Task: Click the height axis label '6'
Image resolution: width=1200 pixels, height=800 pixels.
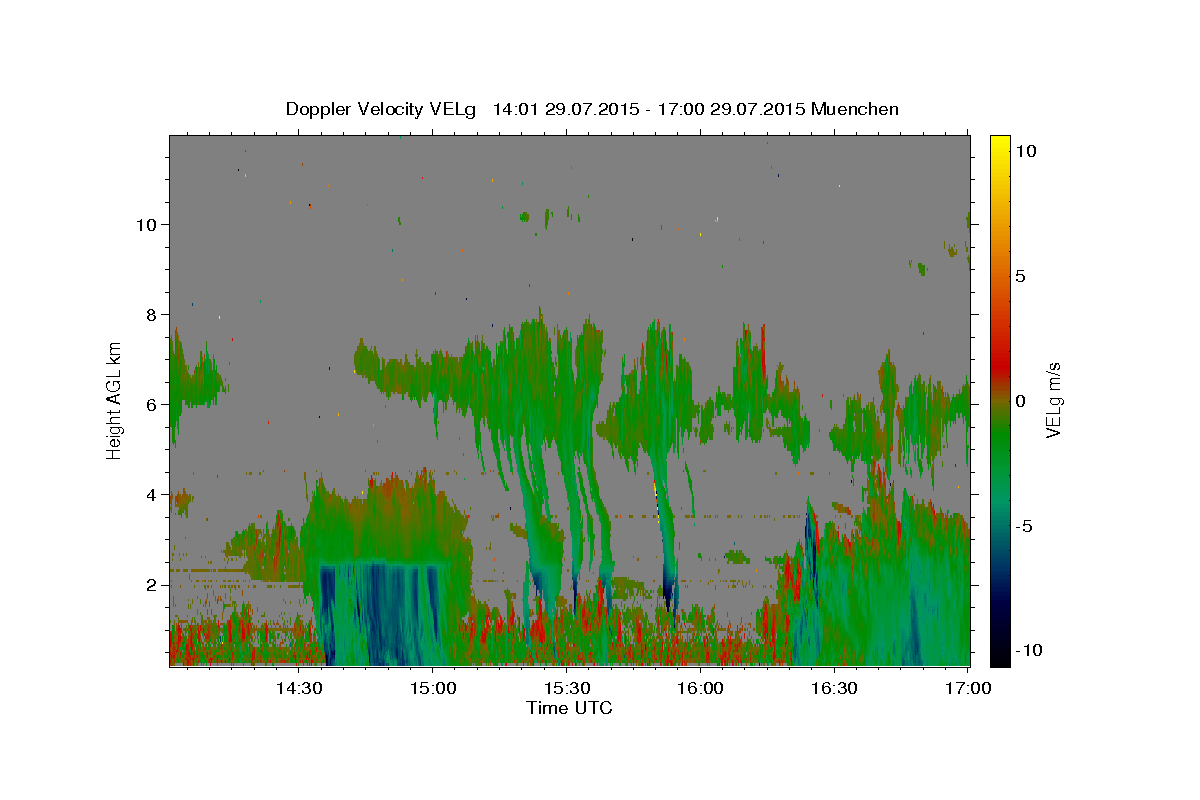Action: 152,405
